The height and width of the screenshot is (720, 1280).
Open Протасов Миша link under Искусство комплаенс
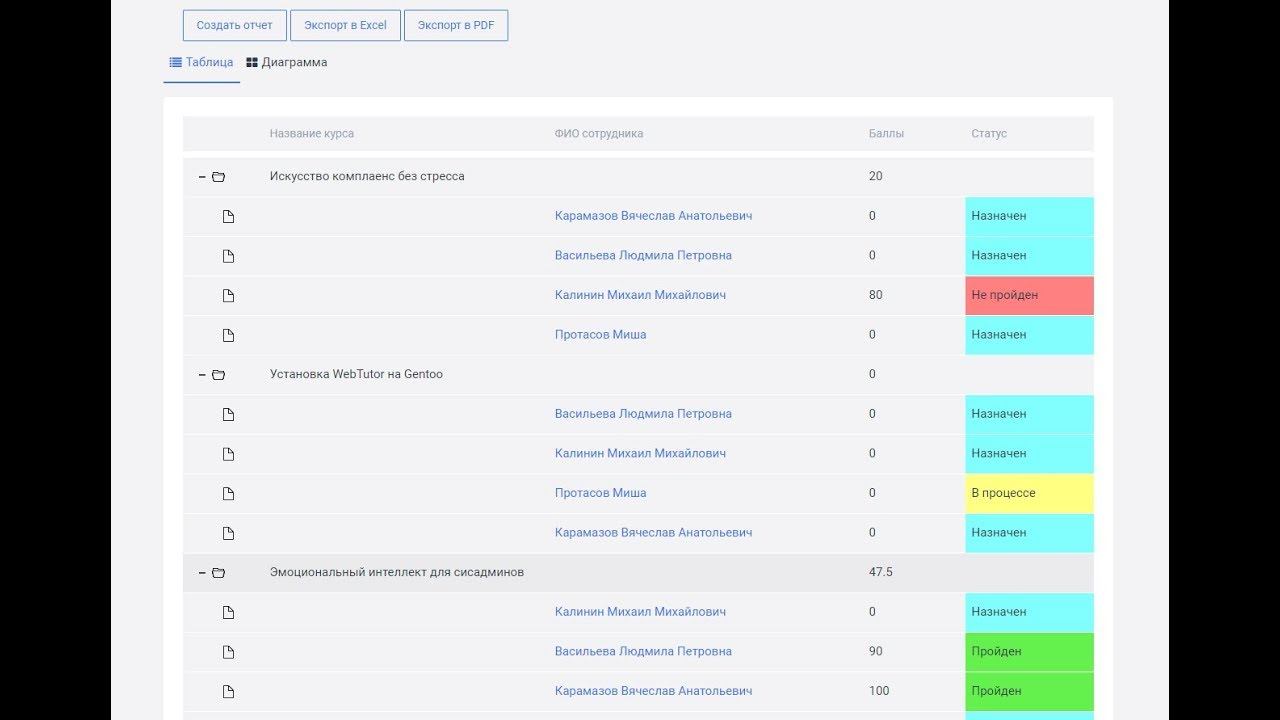(600, 334)
